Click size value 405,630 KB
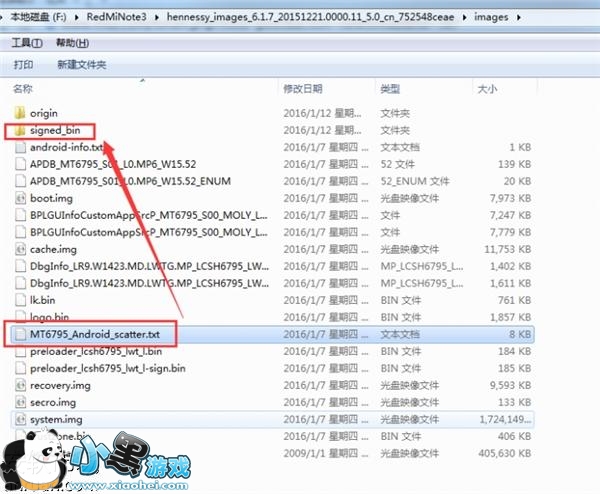Screen dimensions: 600x494 point(505,453)
